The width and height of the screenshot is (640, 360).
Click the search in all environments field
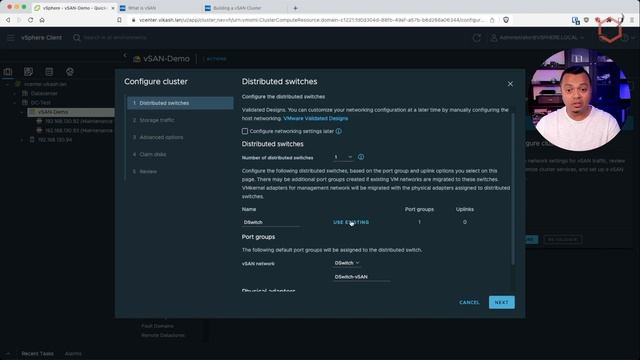(x=115, y=38)
